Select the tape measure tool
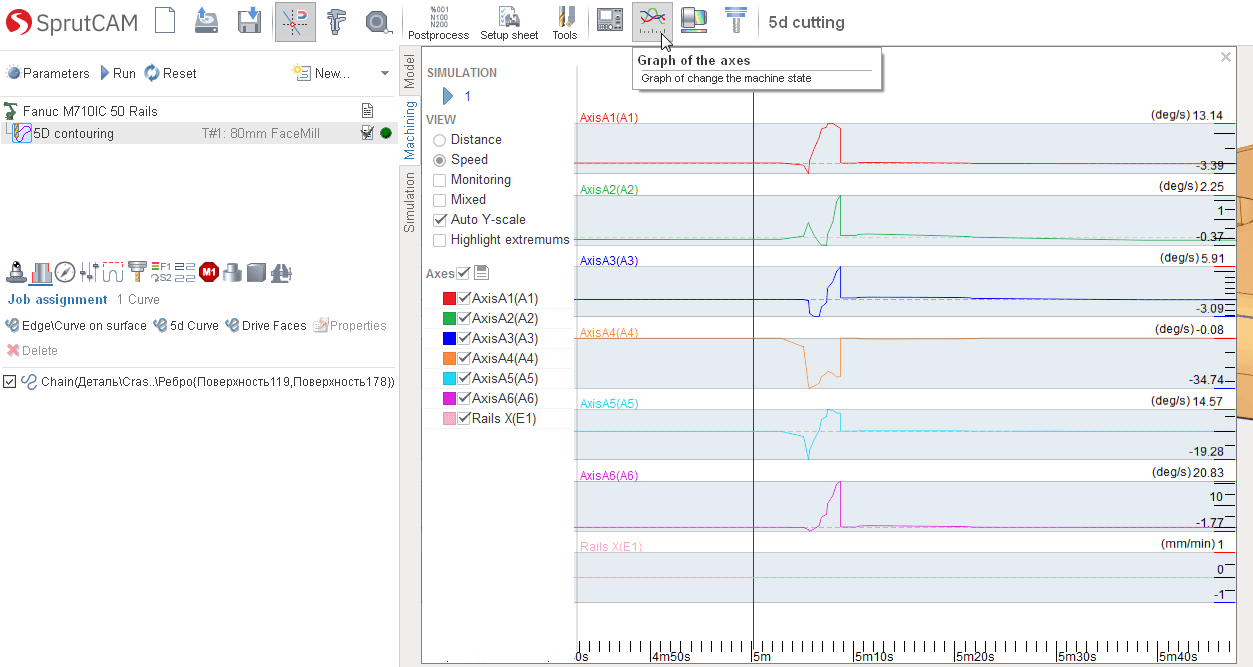 (x=377, y=21)
